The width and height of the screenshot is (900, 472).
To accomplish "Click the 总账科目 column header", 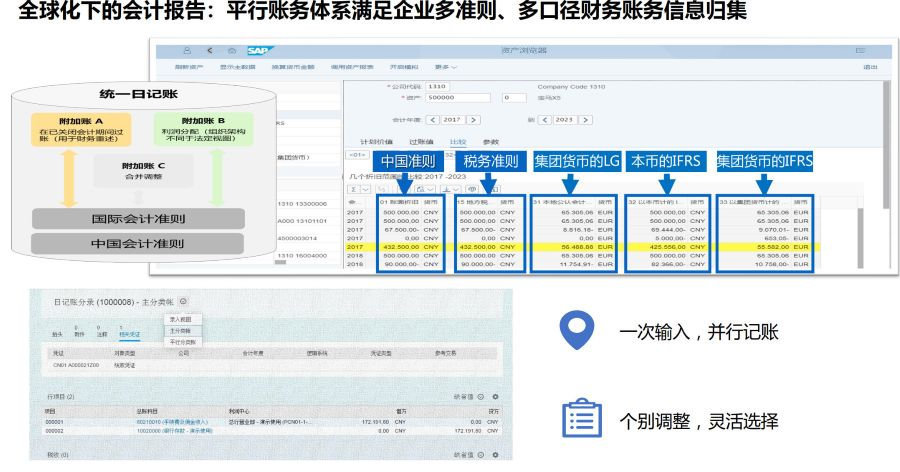I will click(147, 411).
